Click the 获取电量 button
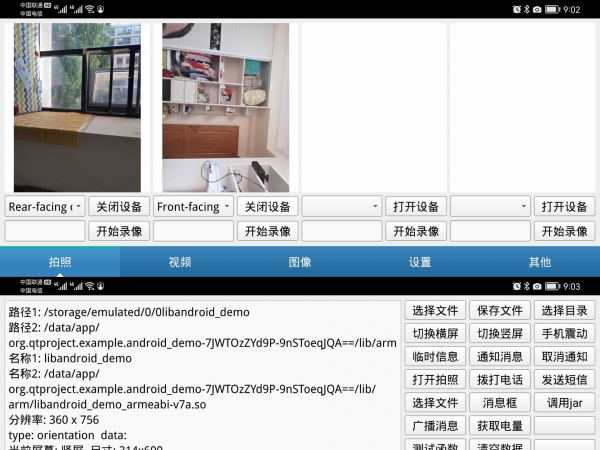600x450 pixels. click(500, 426)
